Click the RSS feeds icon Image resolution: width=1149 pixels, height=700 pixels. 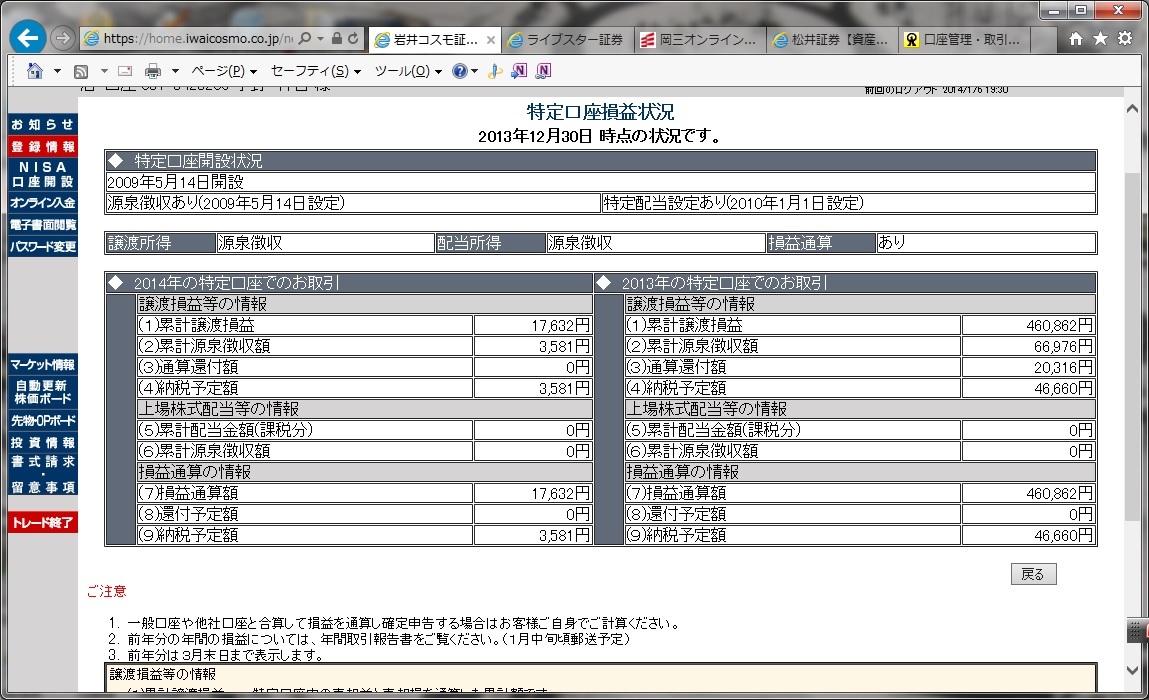coord(81,71)
